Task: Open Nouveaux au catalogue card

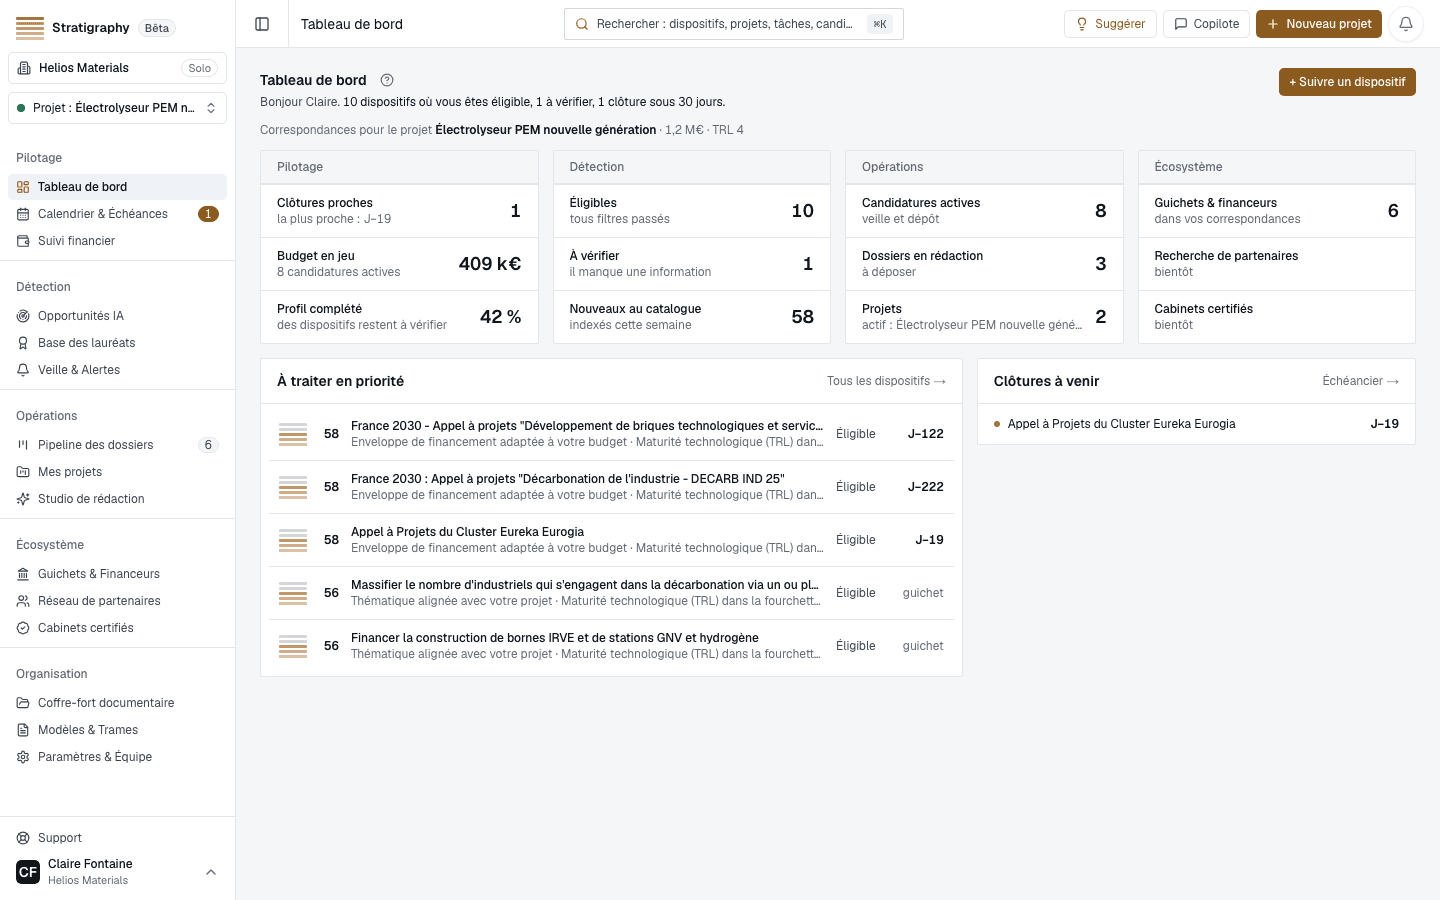Action: tap(692, 317)
